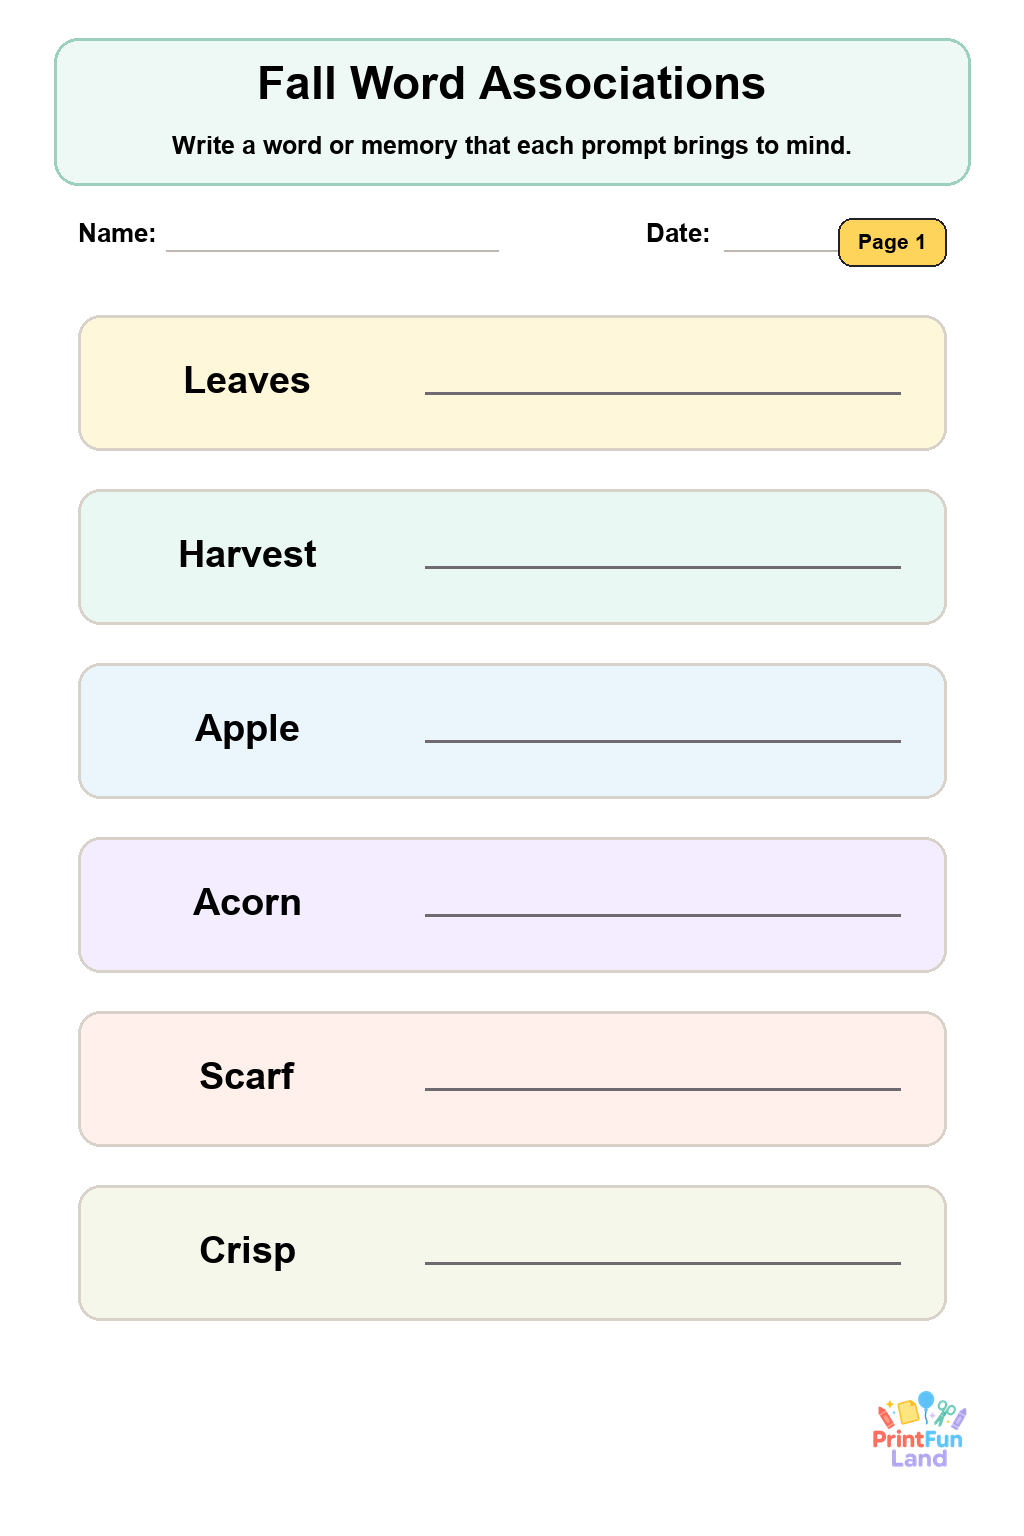Click the Date: label
The image size is (1024, 1536).
coord(678,233)
